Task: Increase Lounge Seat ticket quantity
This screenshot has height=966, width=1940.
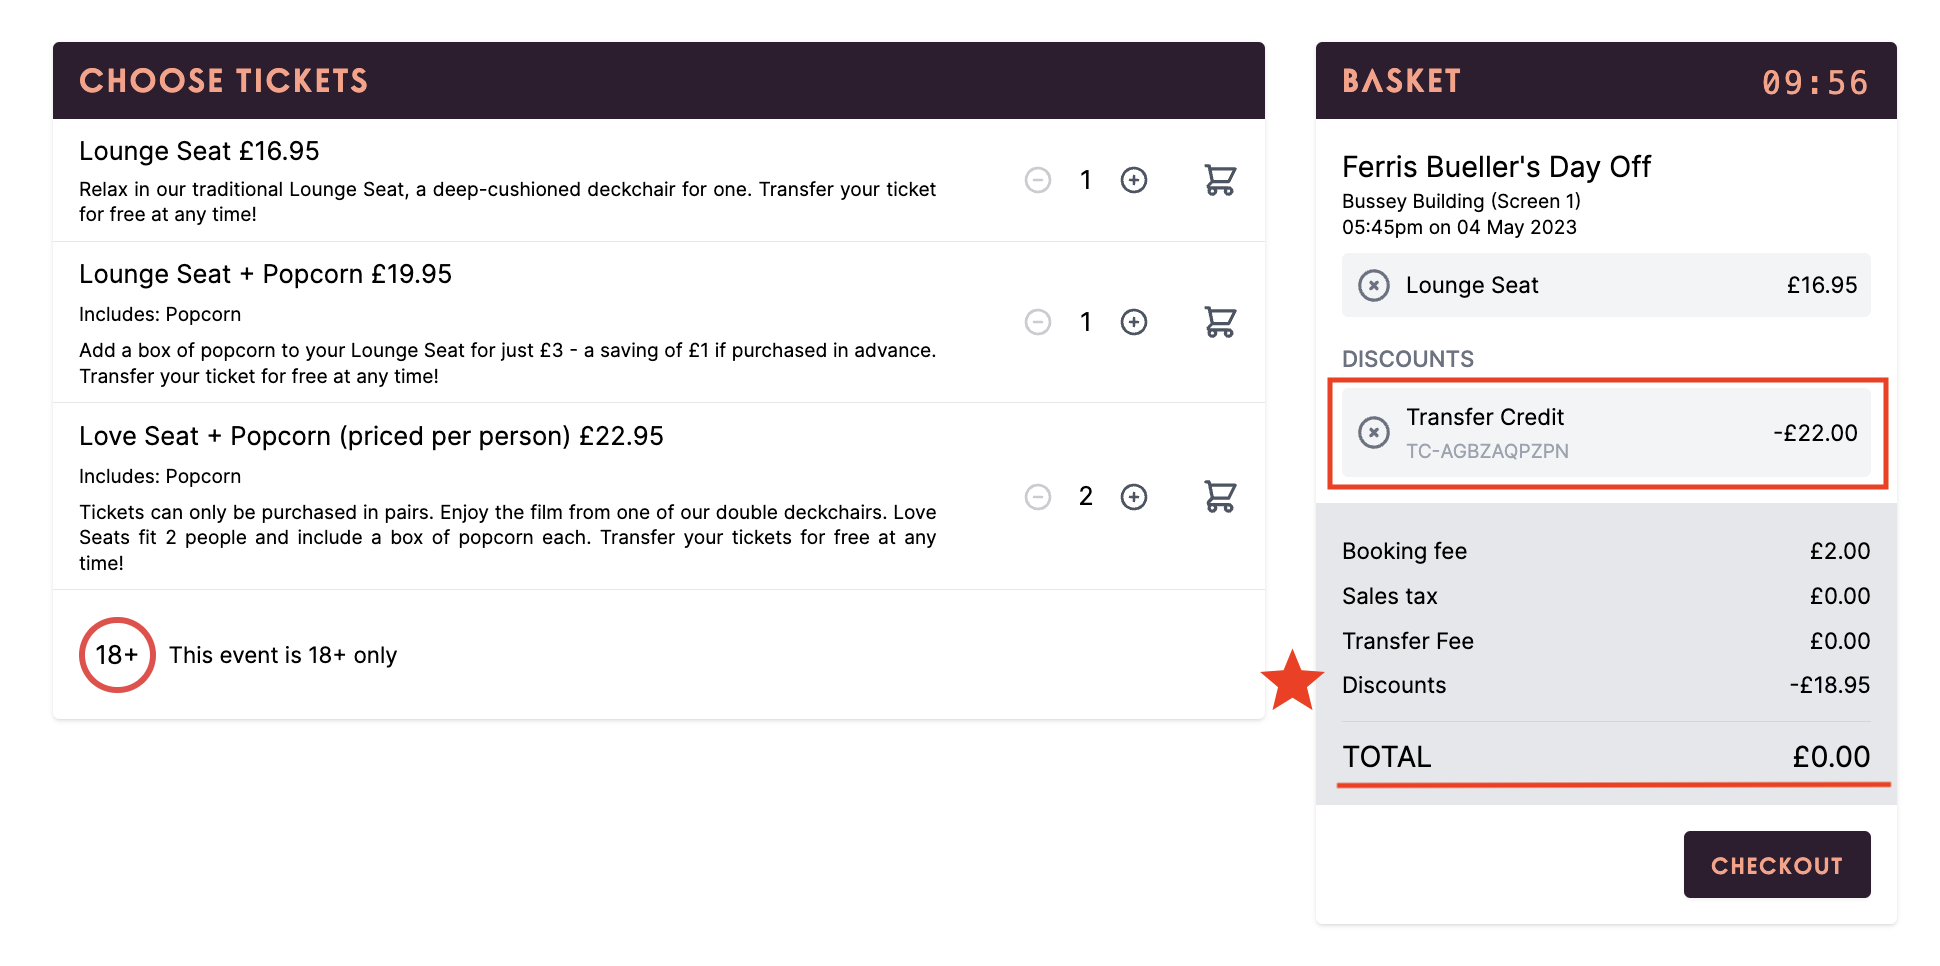Action: pyautogui.click(x=1133, y=180)
